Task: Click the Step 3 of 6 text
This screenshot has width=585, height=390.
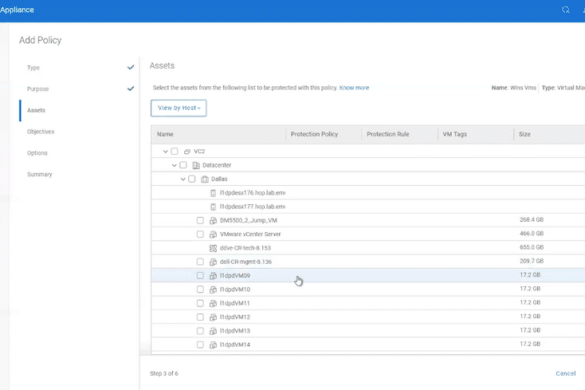Action: click(x=164, y=374)
